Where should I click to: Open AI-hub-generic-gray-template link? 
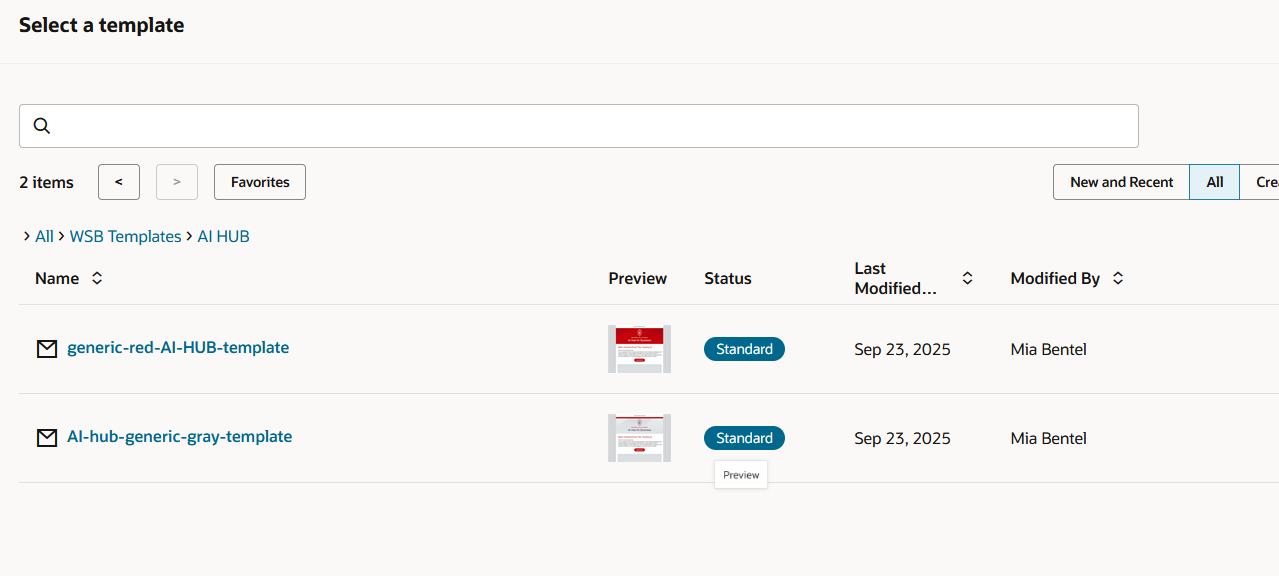point(179,437)
